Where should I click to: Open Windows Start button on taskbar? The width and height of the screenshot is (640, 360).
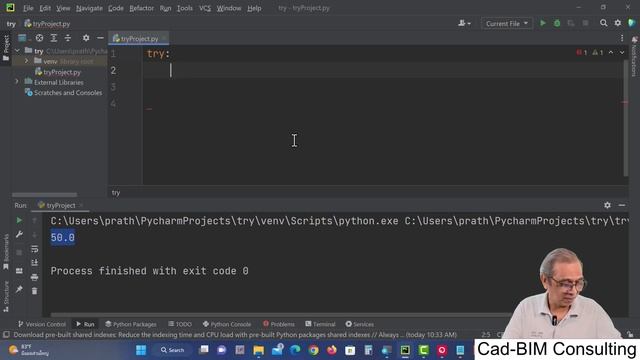click(x=141, y=350)
